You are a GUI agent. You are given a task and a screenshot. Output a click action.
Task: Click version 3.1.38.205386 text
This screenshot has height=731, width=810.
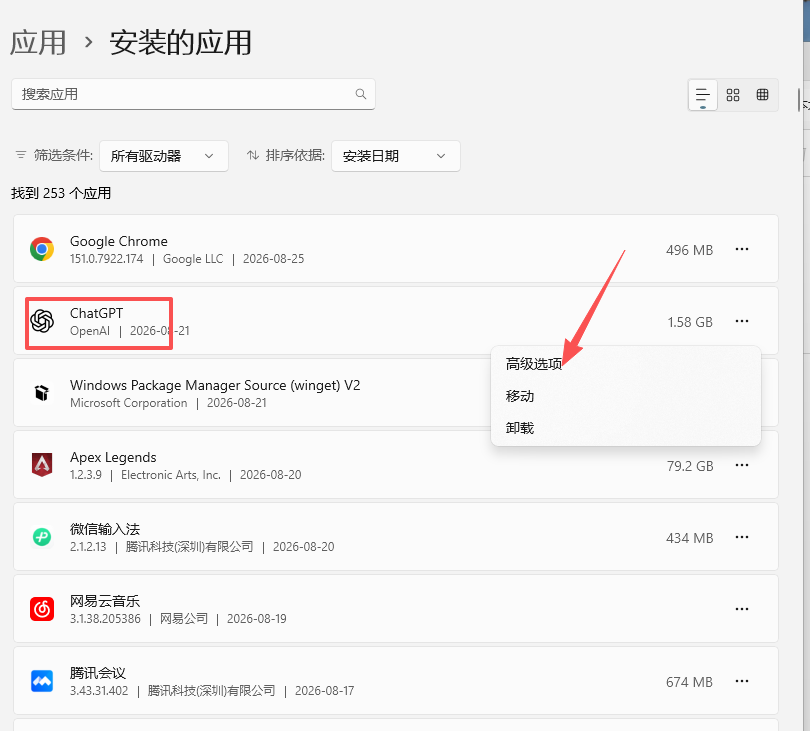click(105, 619)
